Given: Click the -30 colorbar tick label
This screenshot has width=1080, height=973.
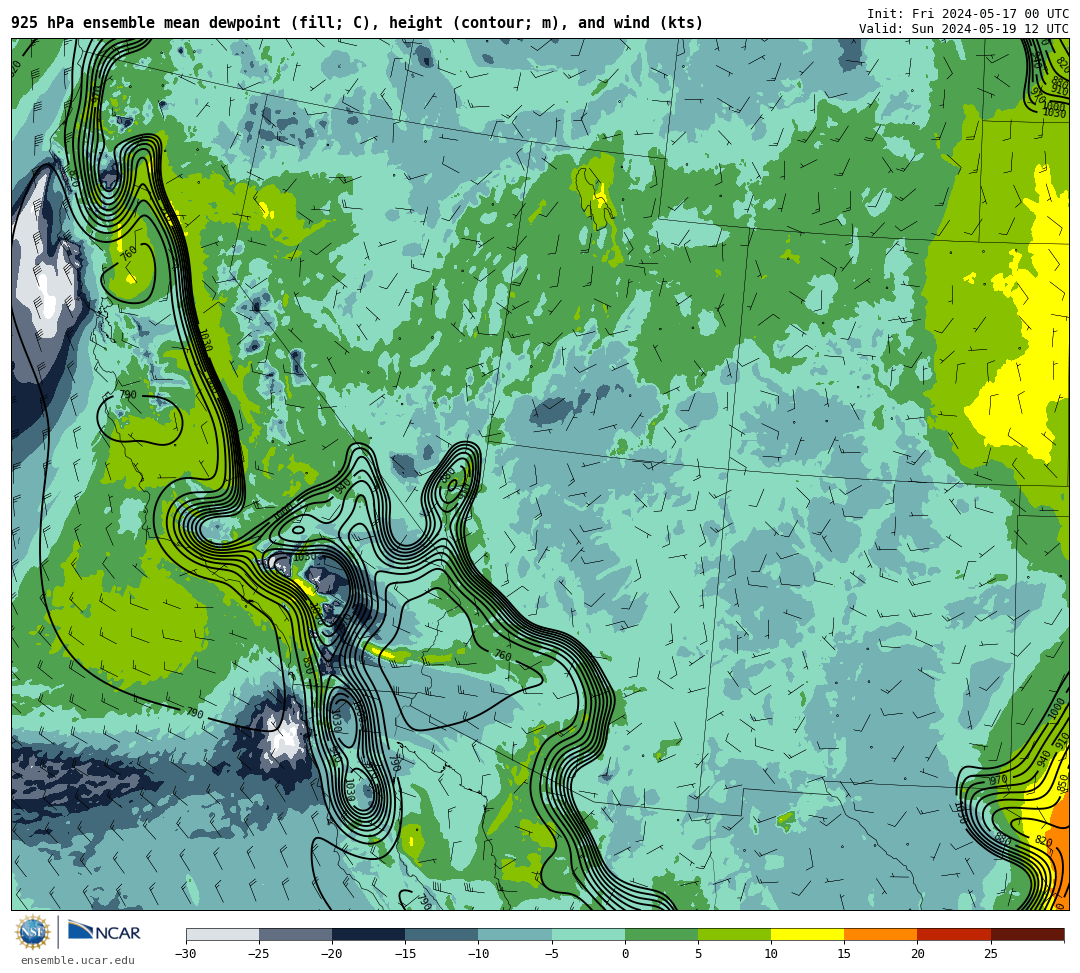Looking at the screenshot, I should pos(186,954).
